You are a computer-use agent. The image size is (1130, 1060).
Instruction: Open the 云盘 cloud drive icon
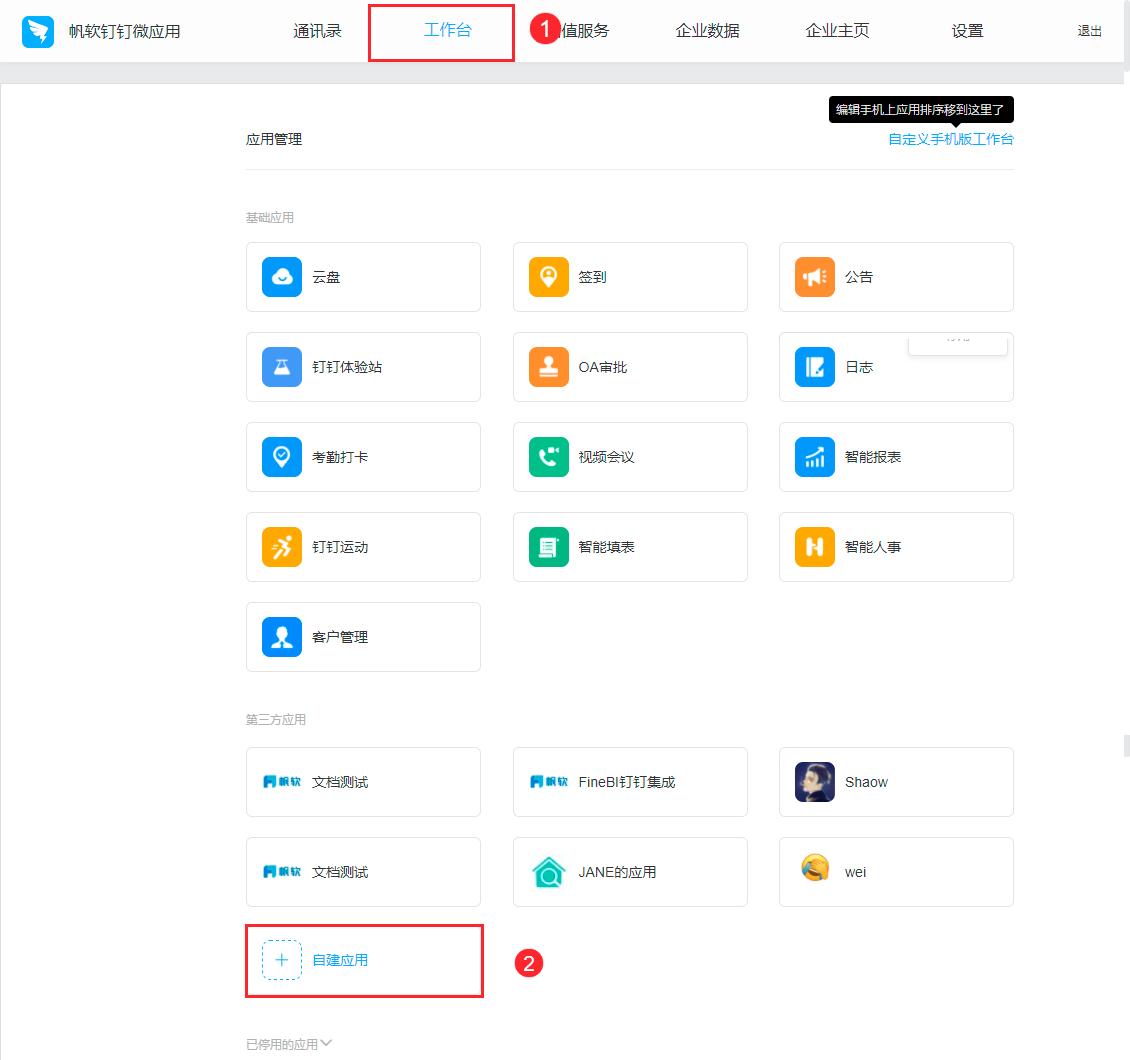click(x=282, y=277)
